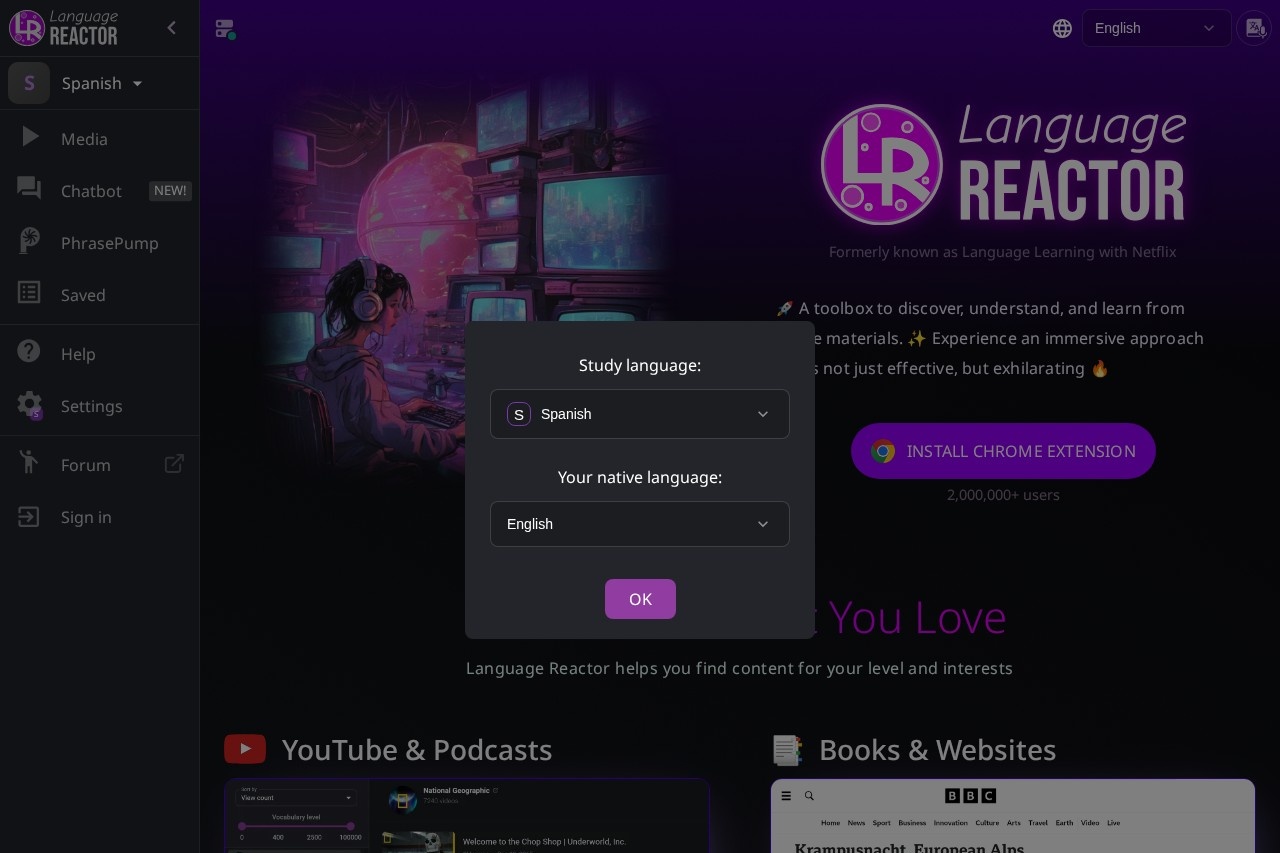This screenshot has width=1280, height=853.
Task: Open the native language dropdown showing English
Action: [640, 524]
